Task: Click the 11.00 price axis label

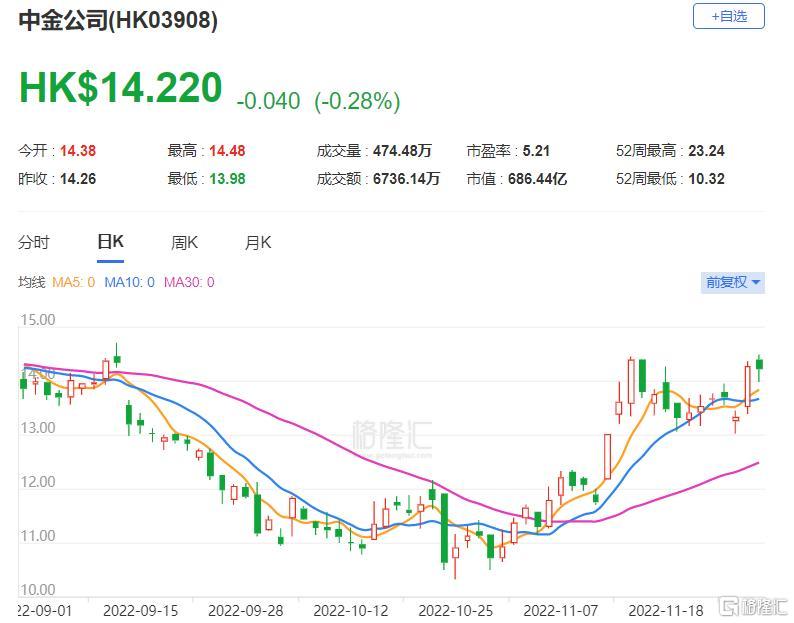Action: (37, 536)
